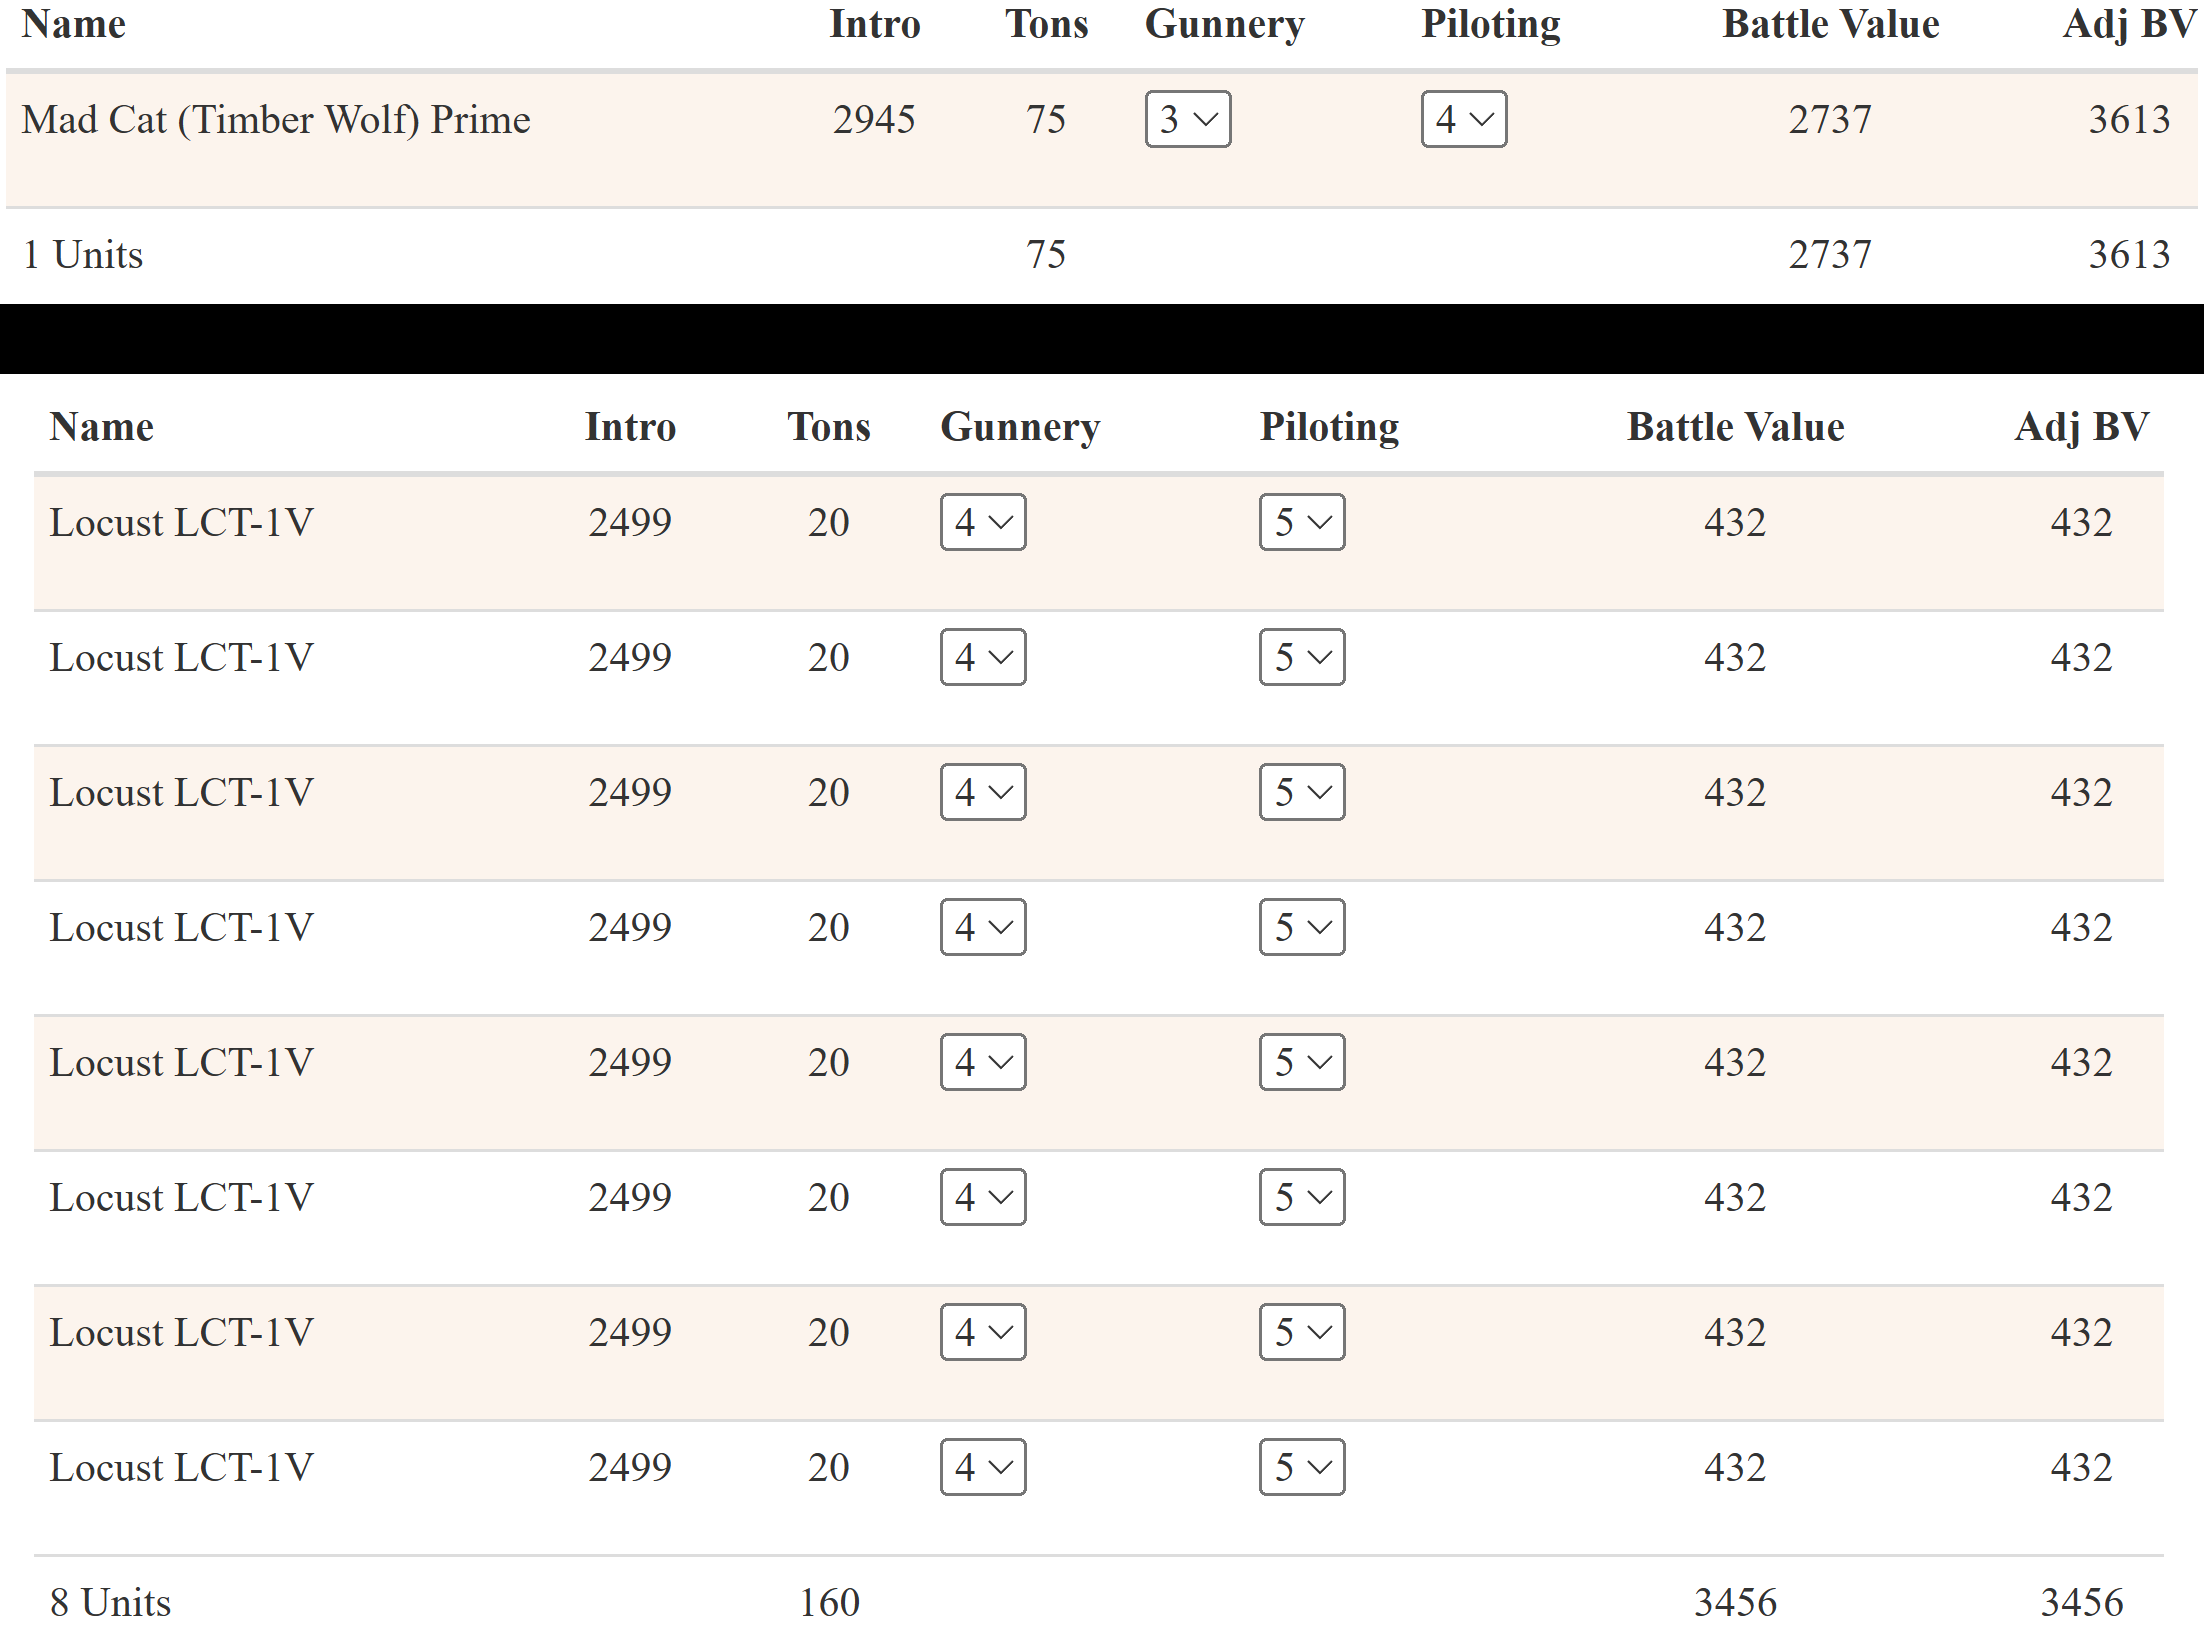Image resolution: width=2204 pixels, height=1648 pixels.
Task: Open Gunnery dropdown in last Locust row
Action: pos(983,1467)
